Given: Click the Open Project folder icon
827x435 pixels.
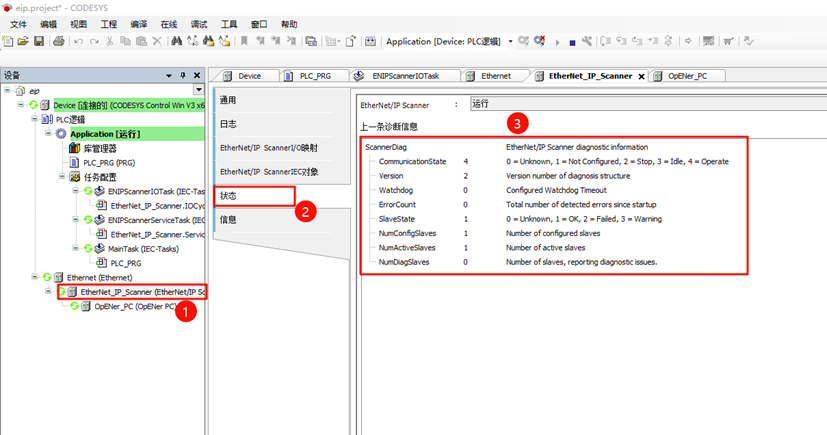Looking at the screenshot, I should click(x=23, y=41).
